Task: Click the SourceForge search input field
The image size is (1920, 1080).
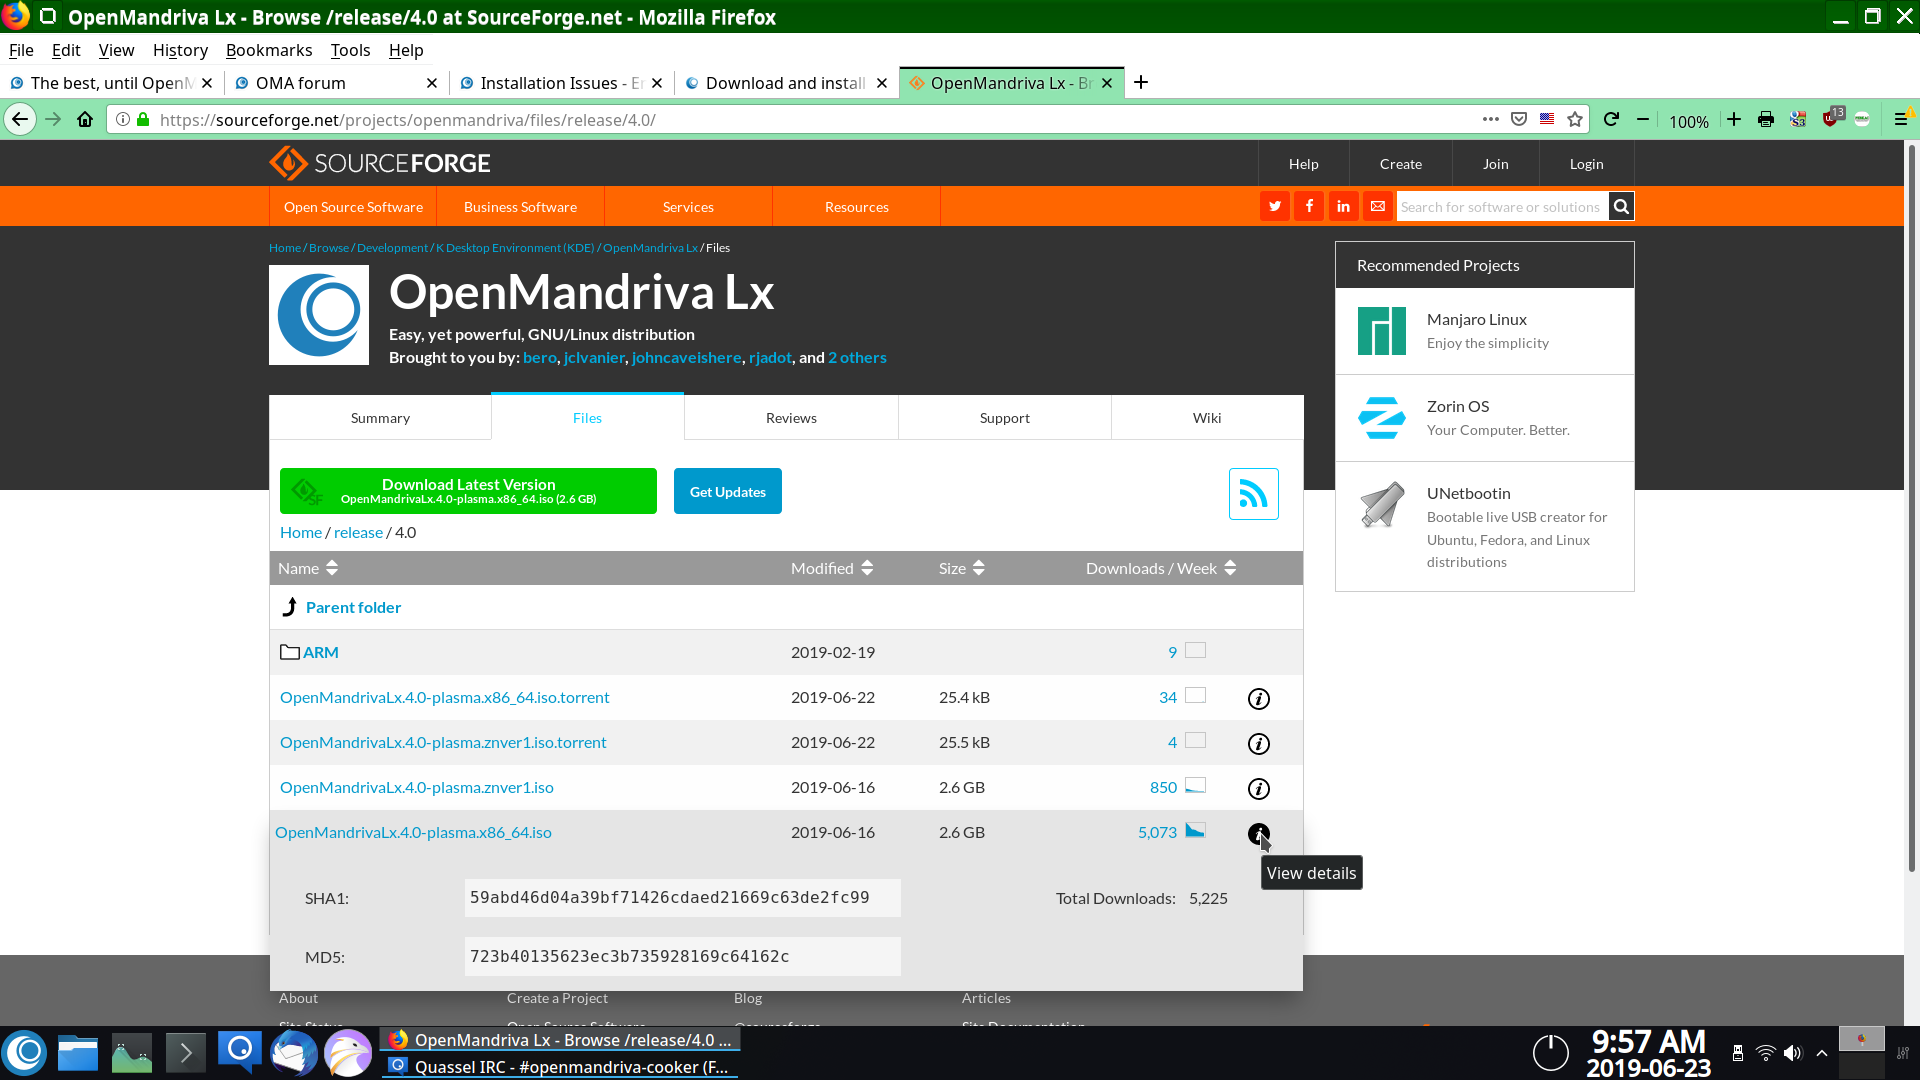Action: [1502, 206]
